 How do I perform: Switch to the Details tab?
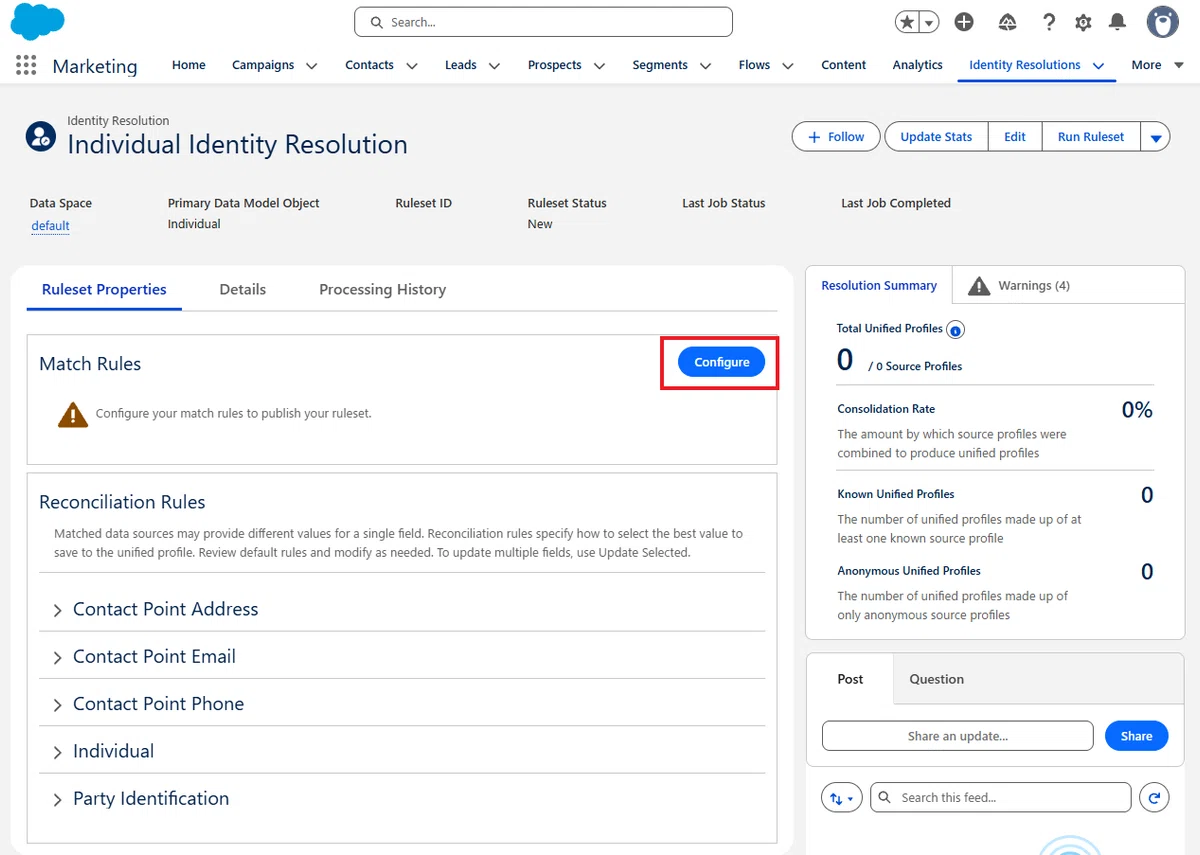tap(243, 290)
